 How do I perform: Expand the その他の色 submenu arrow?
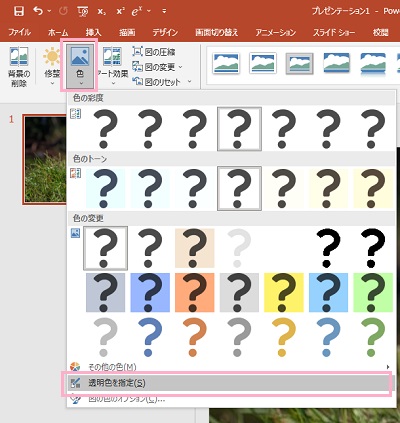(x=388, y=367)
